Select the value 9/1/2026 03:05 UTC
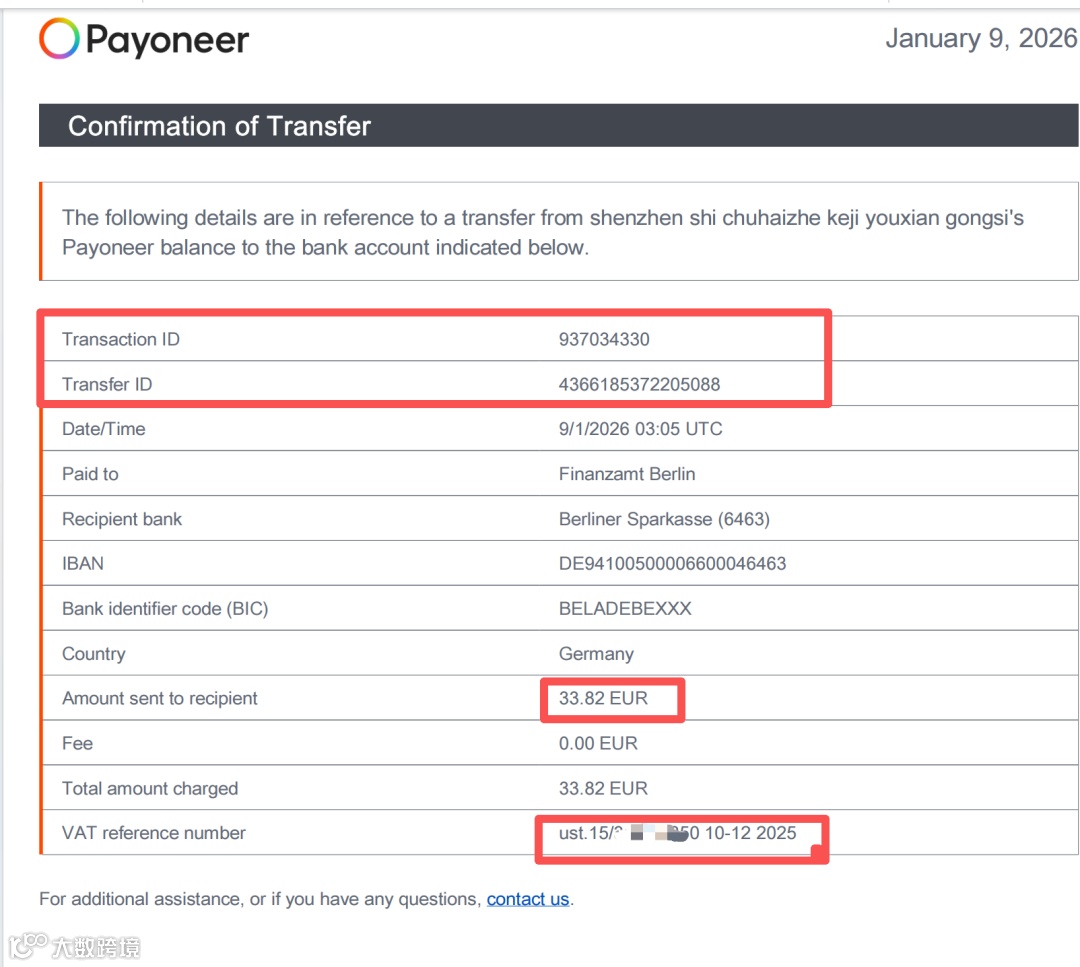This screenshot has width=1080, height=967. (x=641, y=429)
